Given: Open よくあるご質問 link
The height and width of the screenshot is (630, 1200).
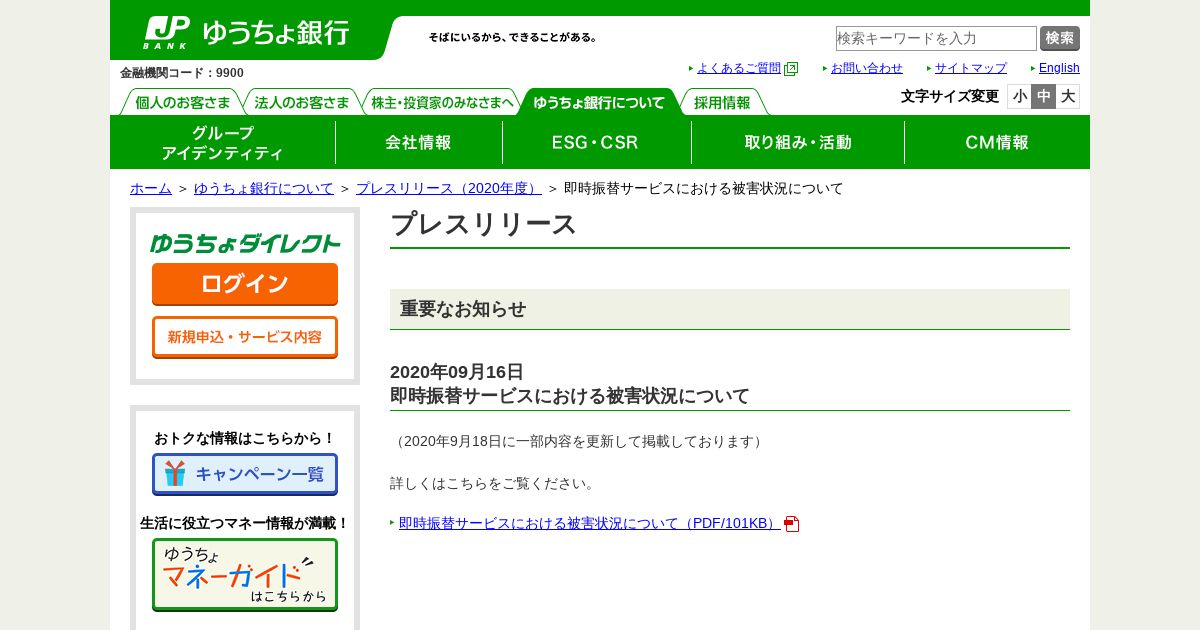Looking at the screenshot, I should [x=739, y=68].
